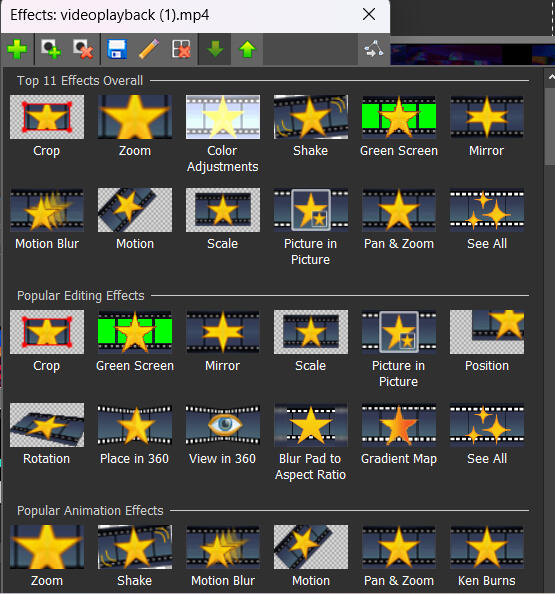Open See All under Top 11 Effects
The width and height of the screenshot is (555, 594).
pyautogui.click(x=487, y=219)
